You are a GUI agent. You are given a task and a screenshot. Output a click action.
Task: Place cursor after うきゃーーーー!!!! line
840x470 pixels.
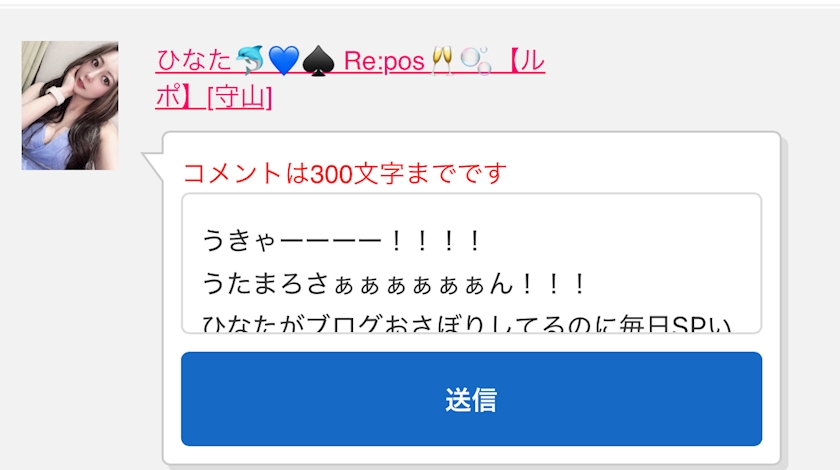point(484,240)
